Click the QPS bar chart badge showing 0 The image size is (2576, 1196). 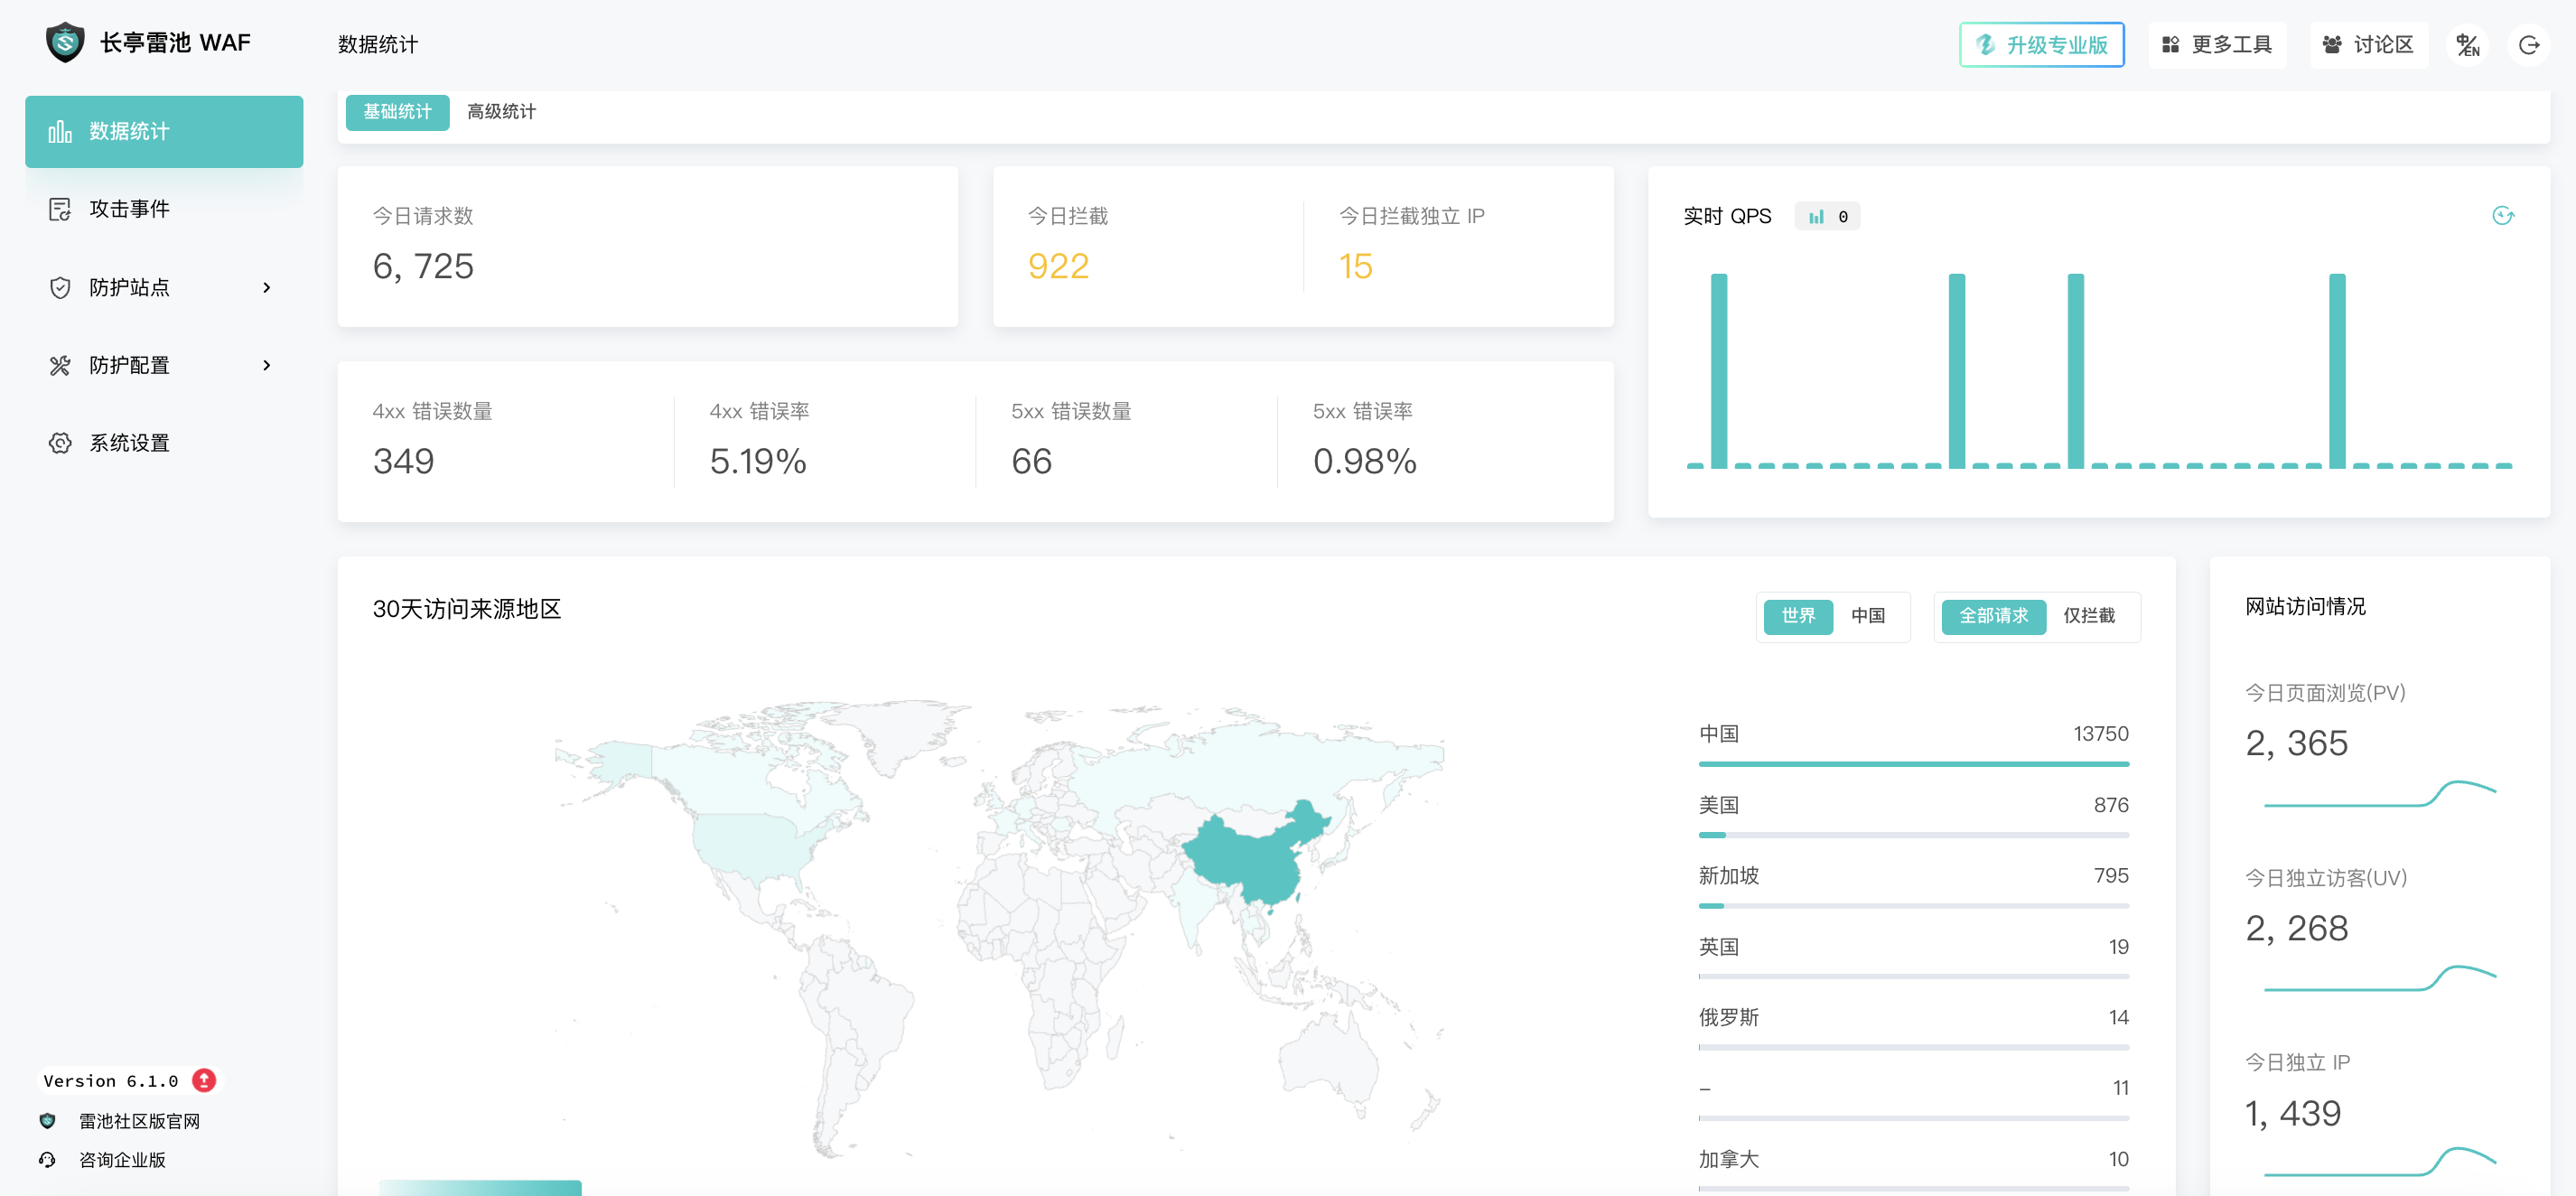point(1827,216)
